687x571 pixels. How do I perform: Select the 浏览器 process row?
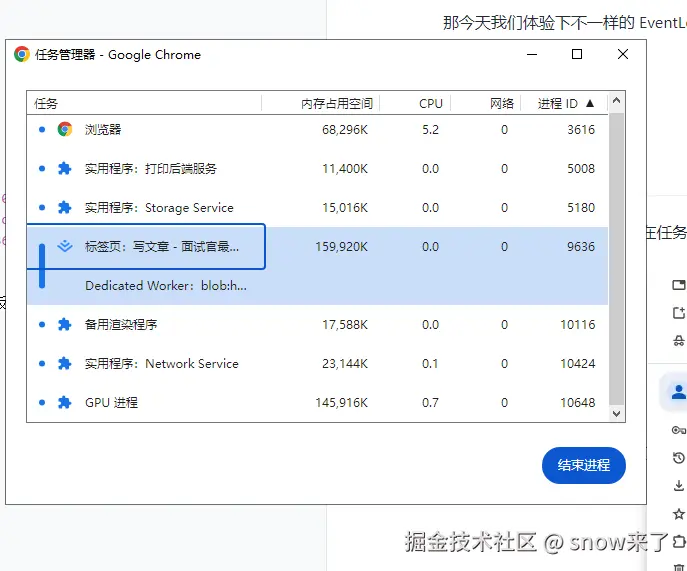point(317,130)
